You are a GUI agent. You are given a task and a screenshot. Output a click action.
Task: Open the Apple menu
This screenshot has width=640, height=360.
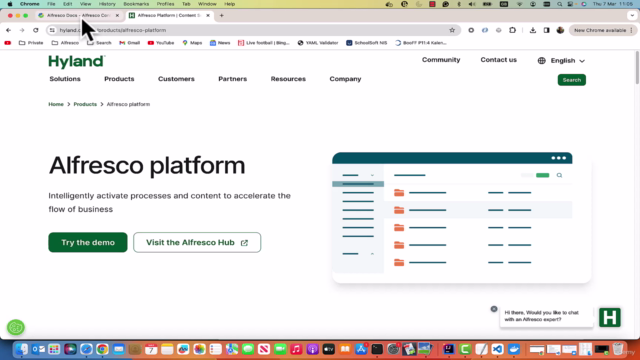pos(10,4)
